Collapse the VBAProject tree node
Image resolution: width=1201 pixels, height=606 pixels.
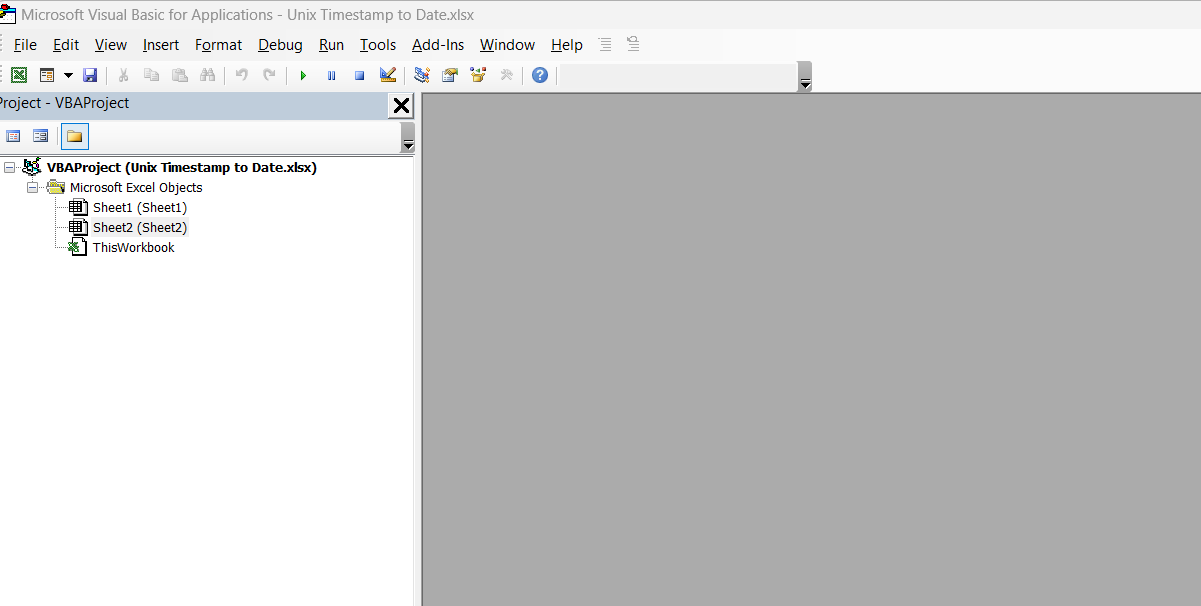click(x=10, y=168)
